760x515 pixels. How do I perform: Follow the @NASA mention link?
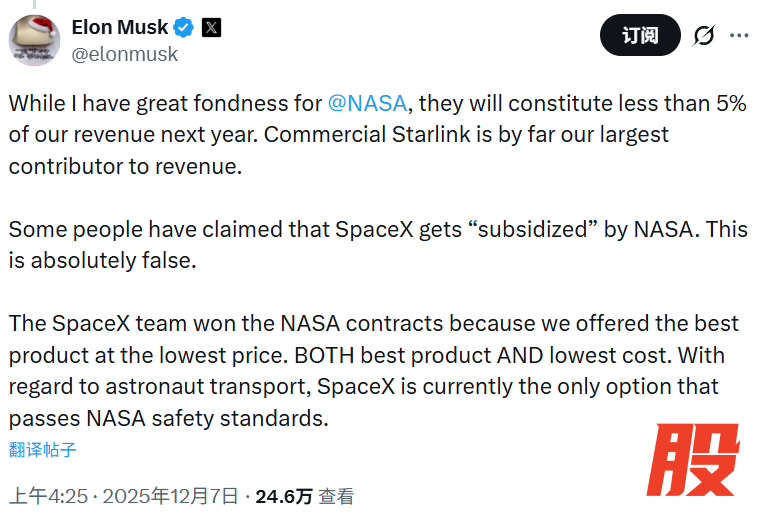[367, 102]
